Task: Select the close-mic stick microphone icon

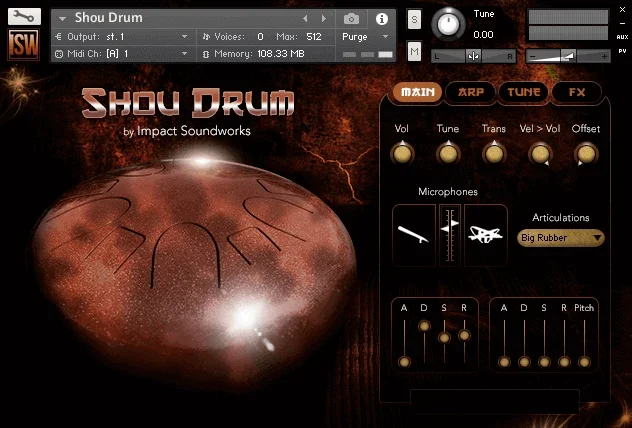Action: point(414,235)
